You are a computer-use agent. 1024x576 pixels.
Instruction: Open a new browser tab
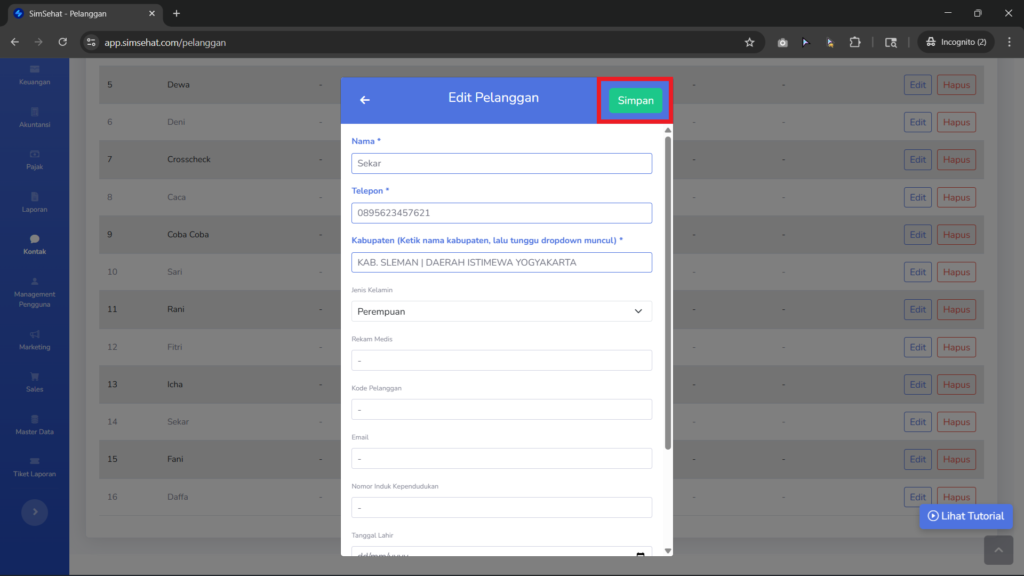coord(176,14)
